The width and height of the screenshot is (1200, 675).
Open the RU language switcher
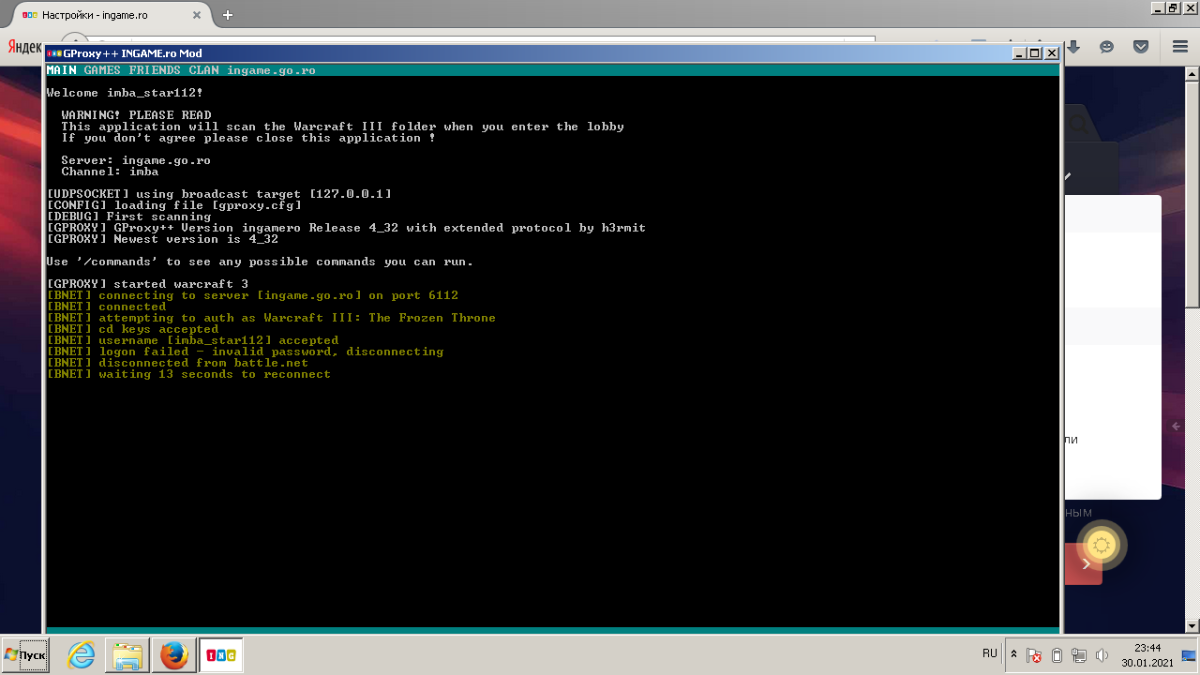coord(989,653)
